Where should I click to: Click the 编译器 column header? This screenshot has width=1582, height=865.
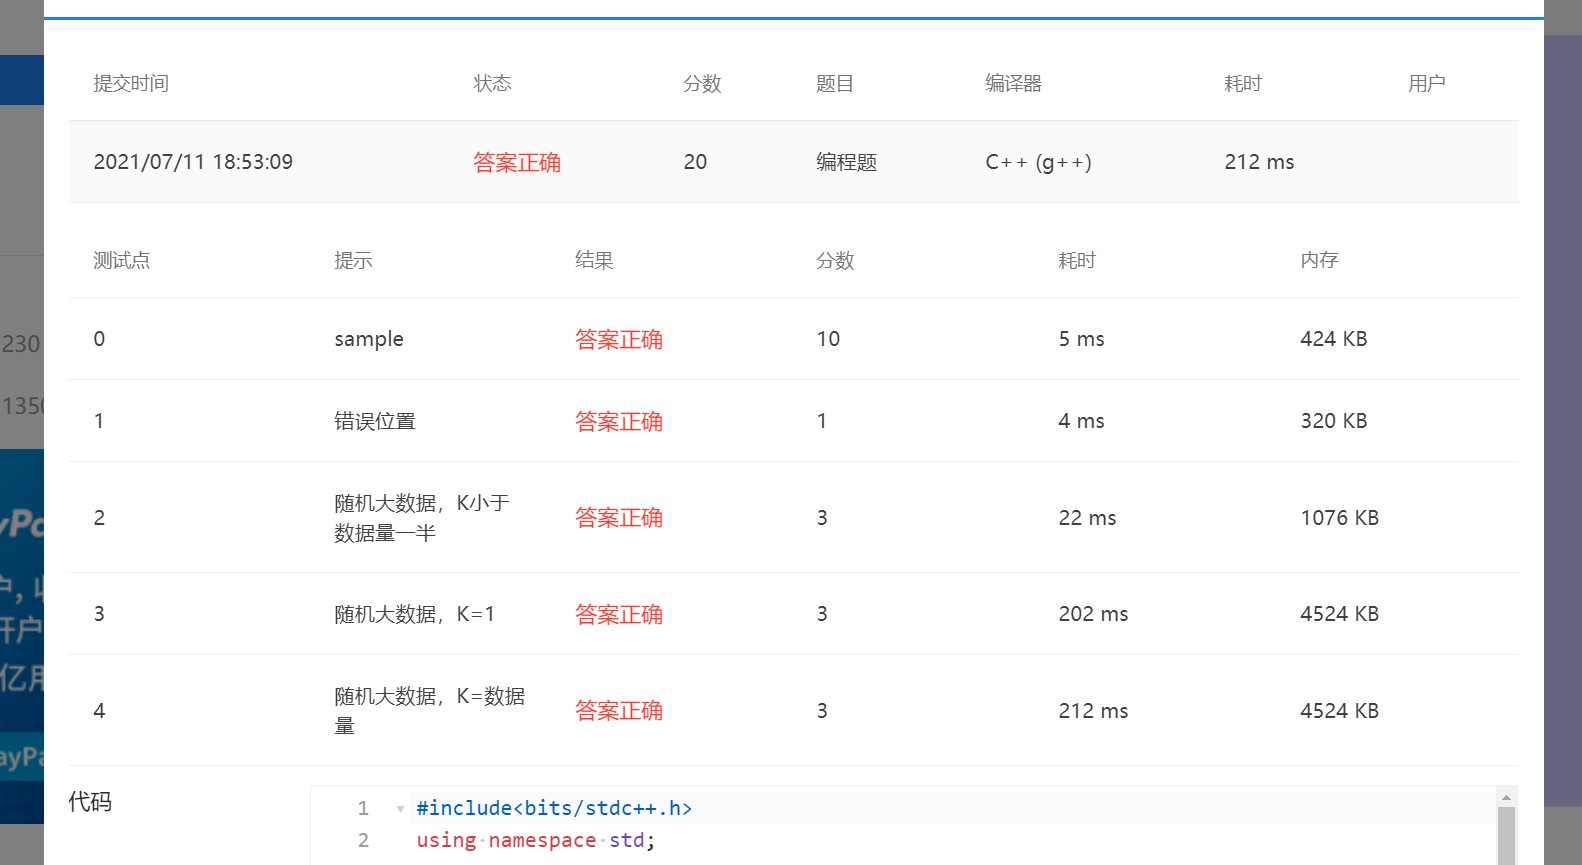point(1013,83)
